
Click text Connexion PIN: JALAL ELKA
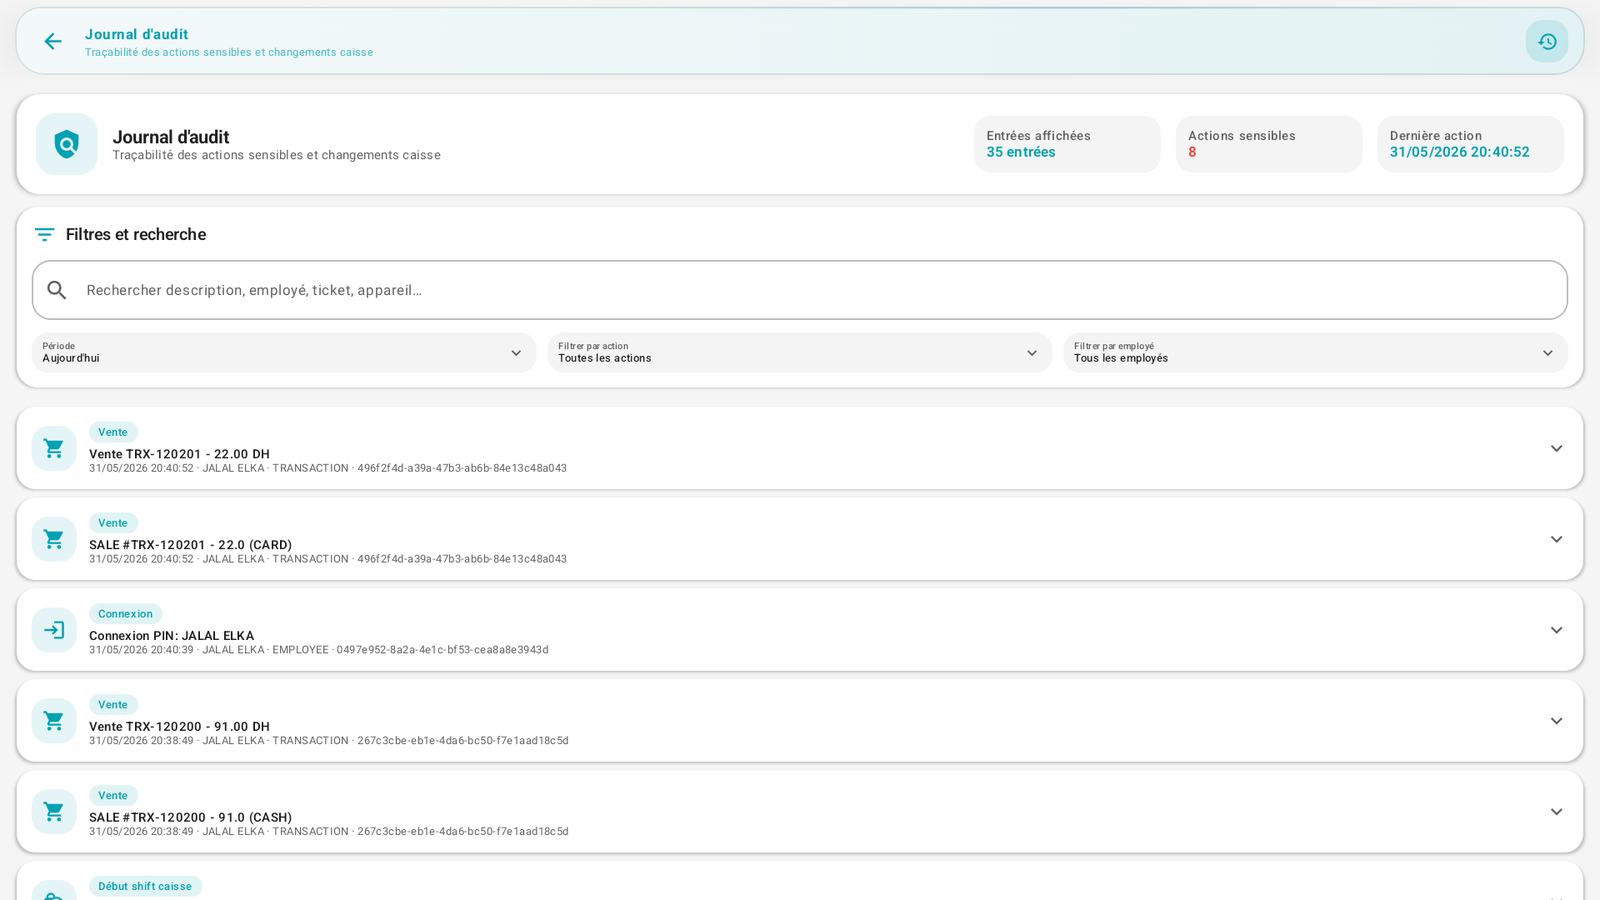tap(171, 636)
